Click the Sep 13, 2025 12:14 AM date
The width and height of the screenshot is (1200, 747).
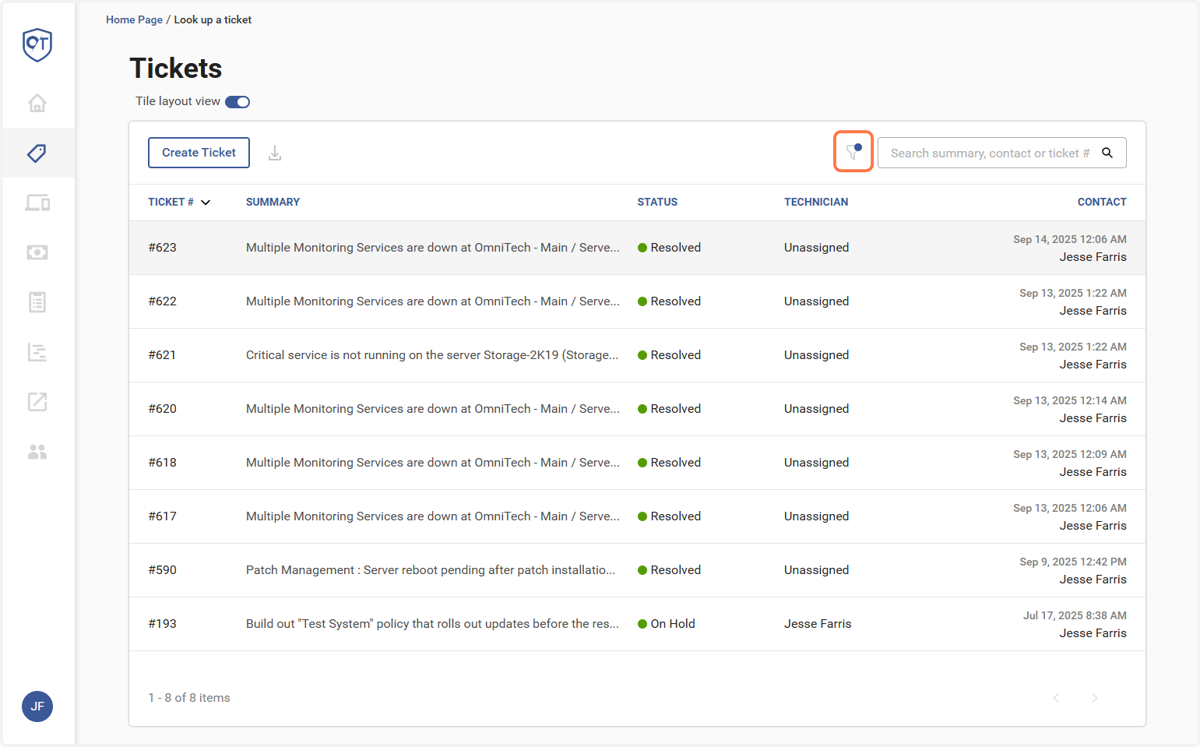(x=1070, y=401)
